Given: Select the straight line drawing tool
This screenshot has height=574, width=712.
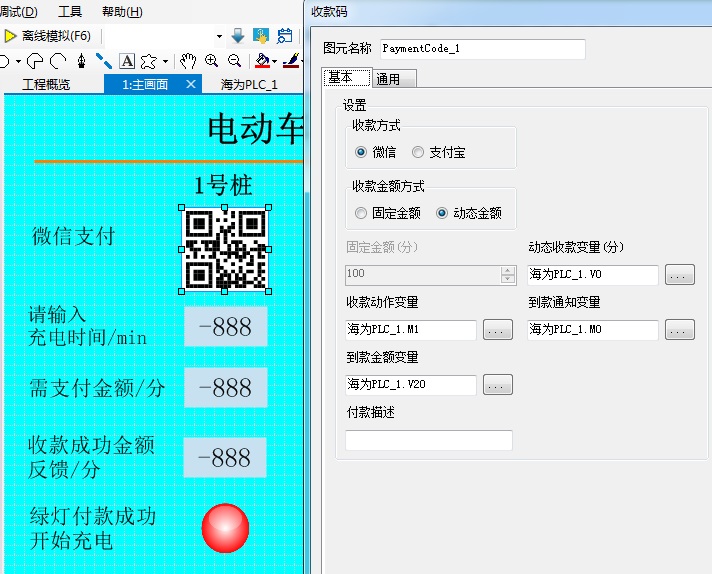Looking at the screenshot, I should 103,61.
